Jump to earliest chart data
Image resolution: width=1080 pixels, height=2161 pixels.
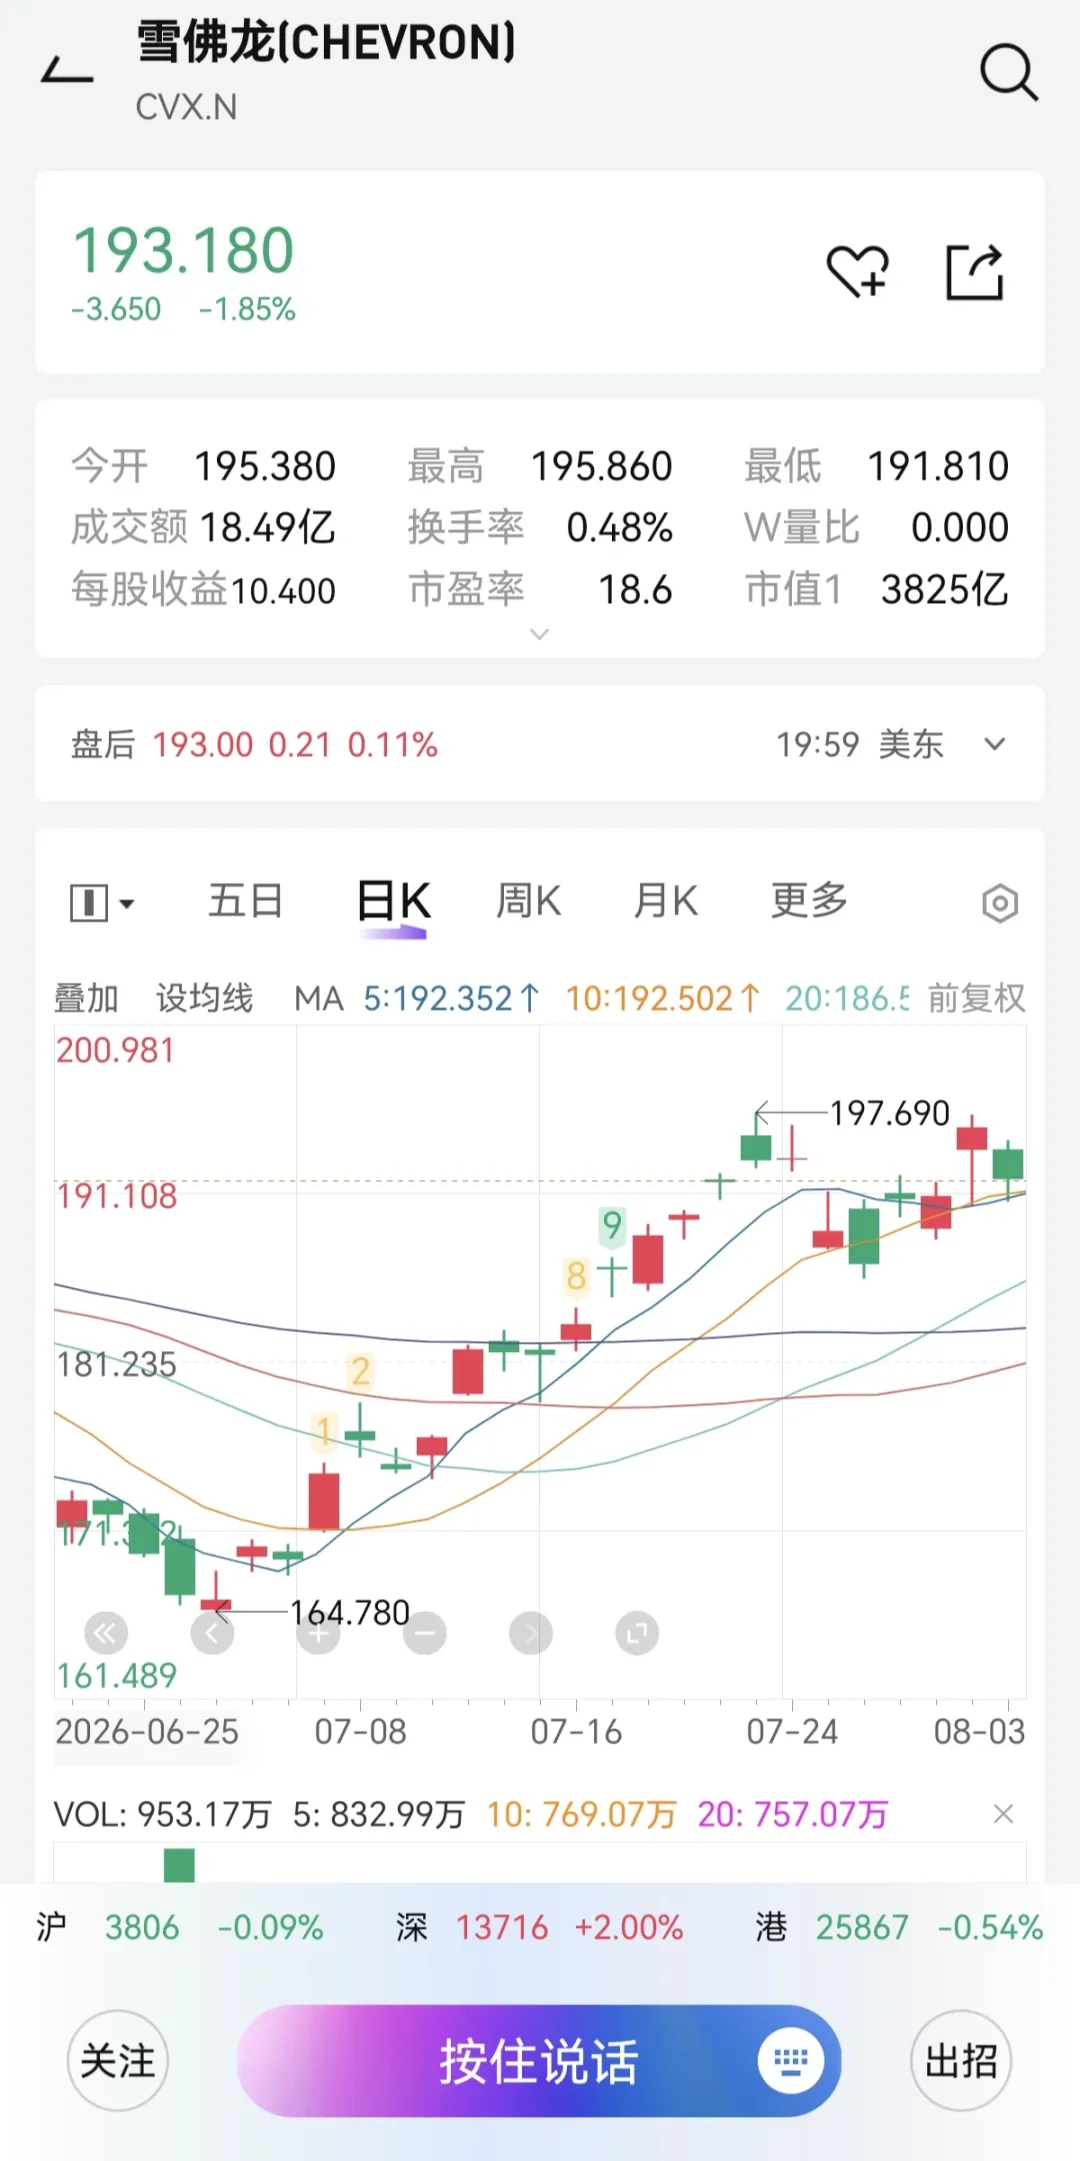click(x=106, y=1634)
